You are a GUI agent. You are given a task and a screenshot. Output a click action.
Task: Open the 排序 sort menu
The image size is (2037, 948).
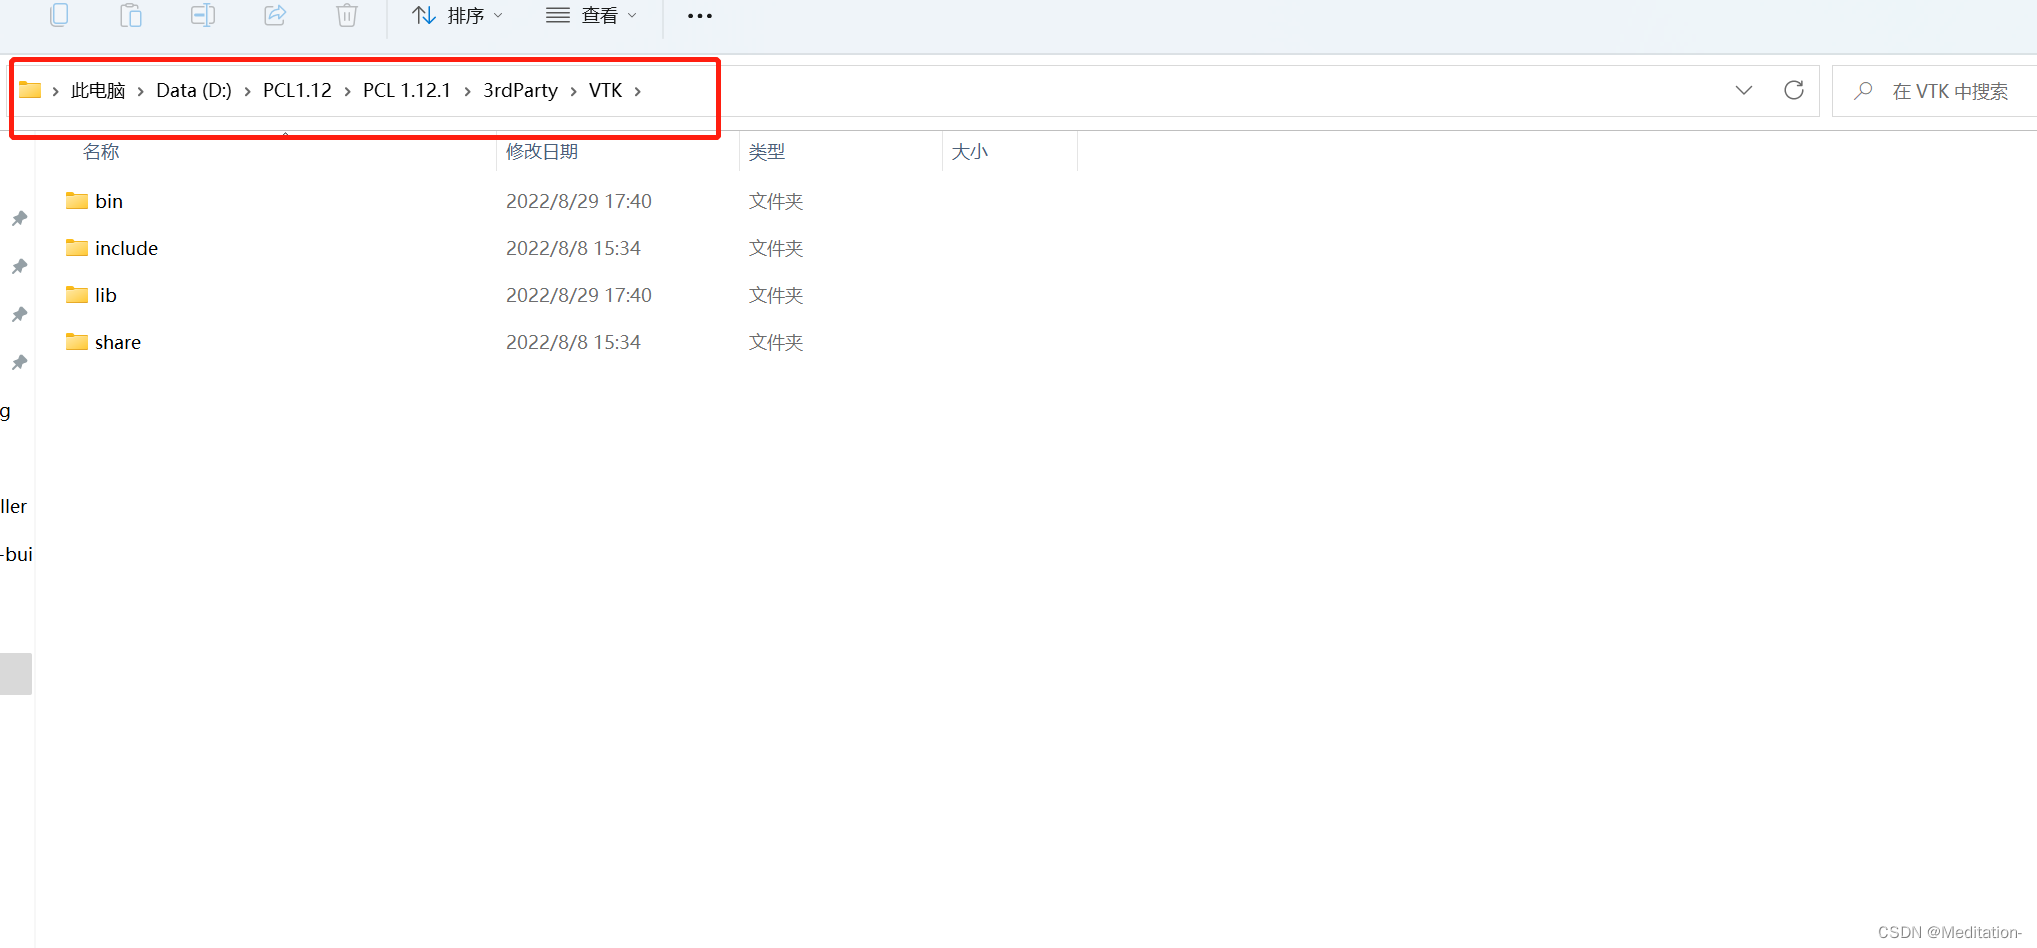(x=457, y=15)
